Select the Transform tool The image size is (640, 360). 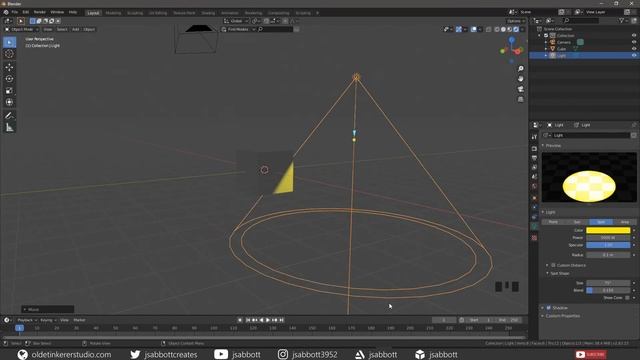click(9, 102)
